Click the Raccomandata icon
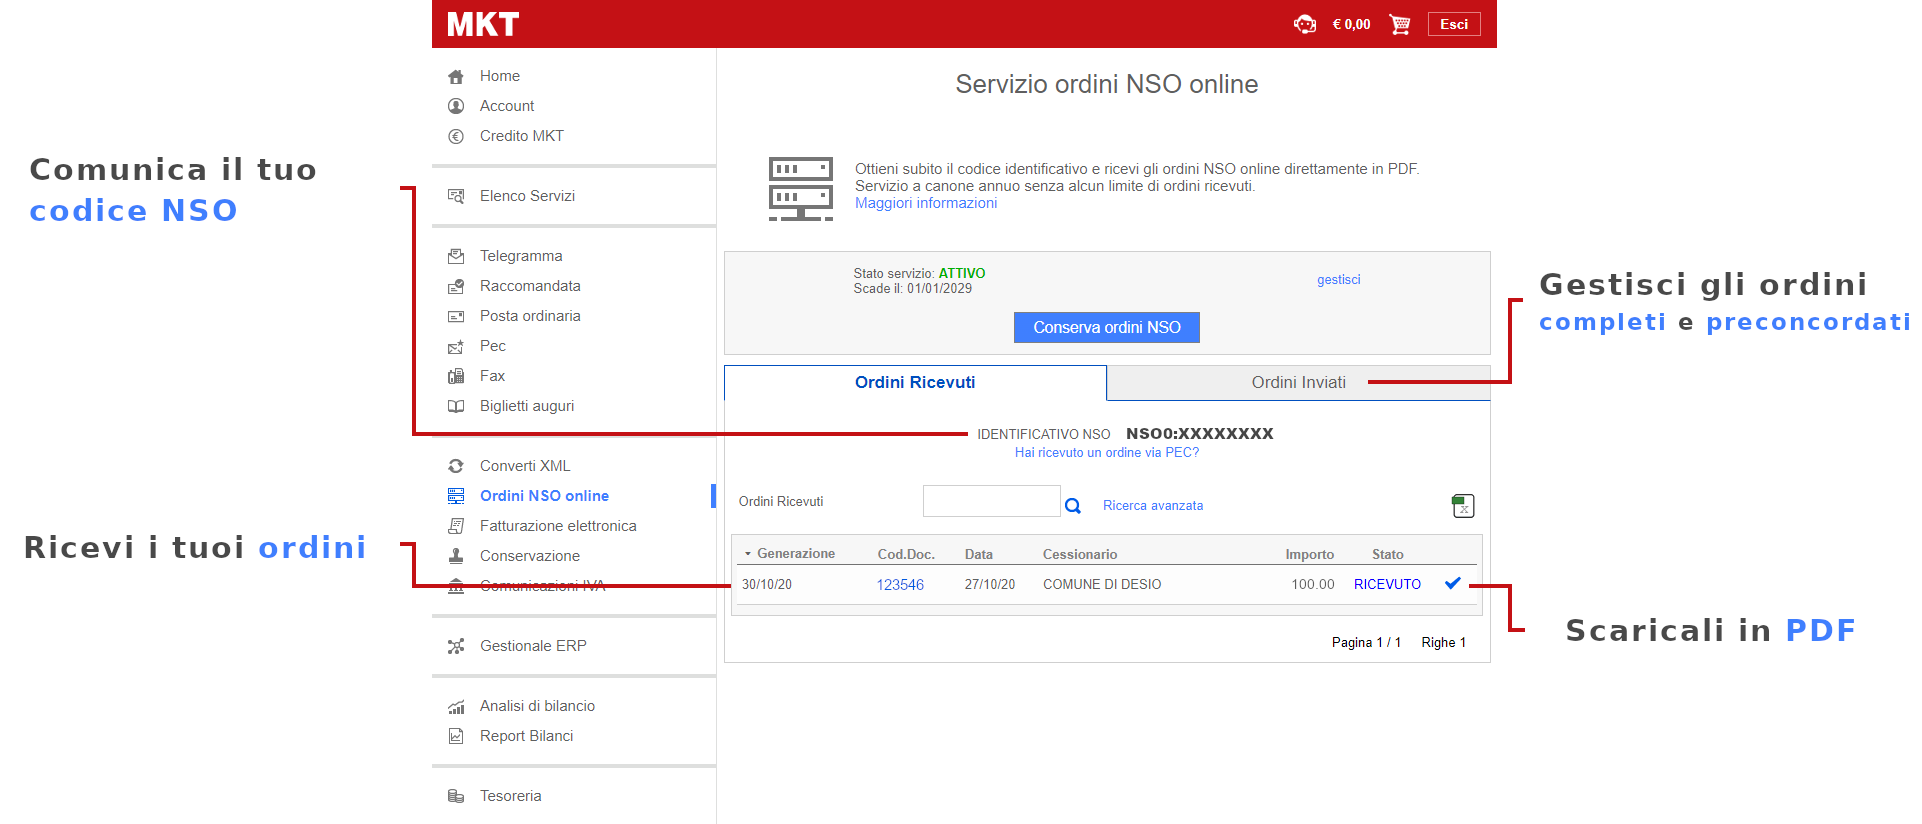 pos(456,286)
